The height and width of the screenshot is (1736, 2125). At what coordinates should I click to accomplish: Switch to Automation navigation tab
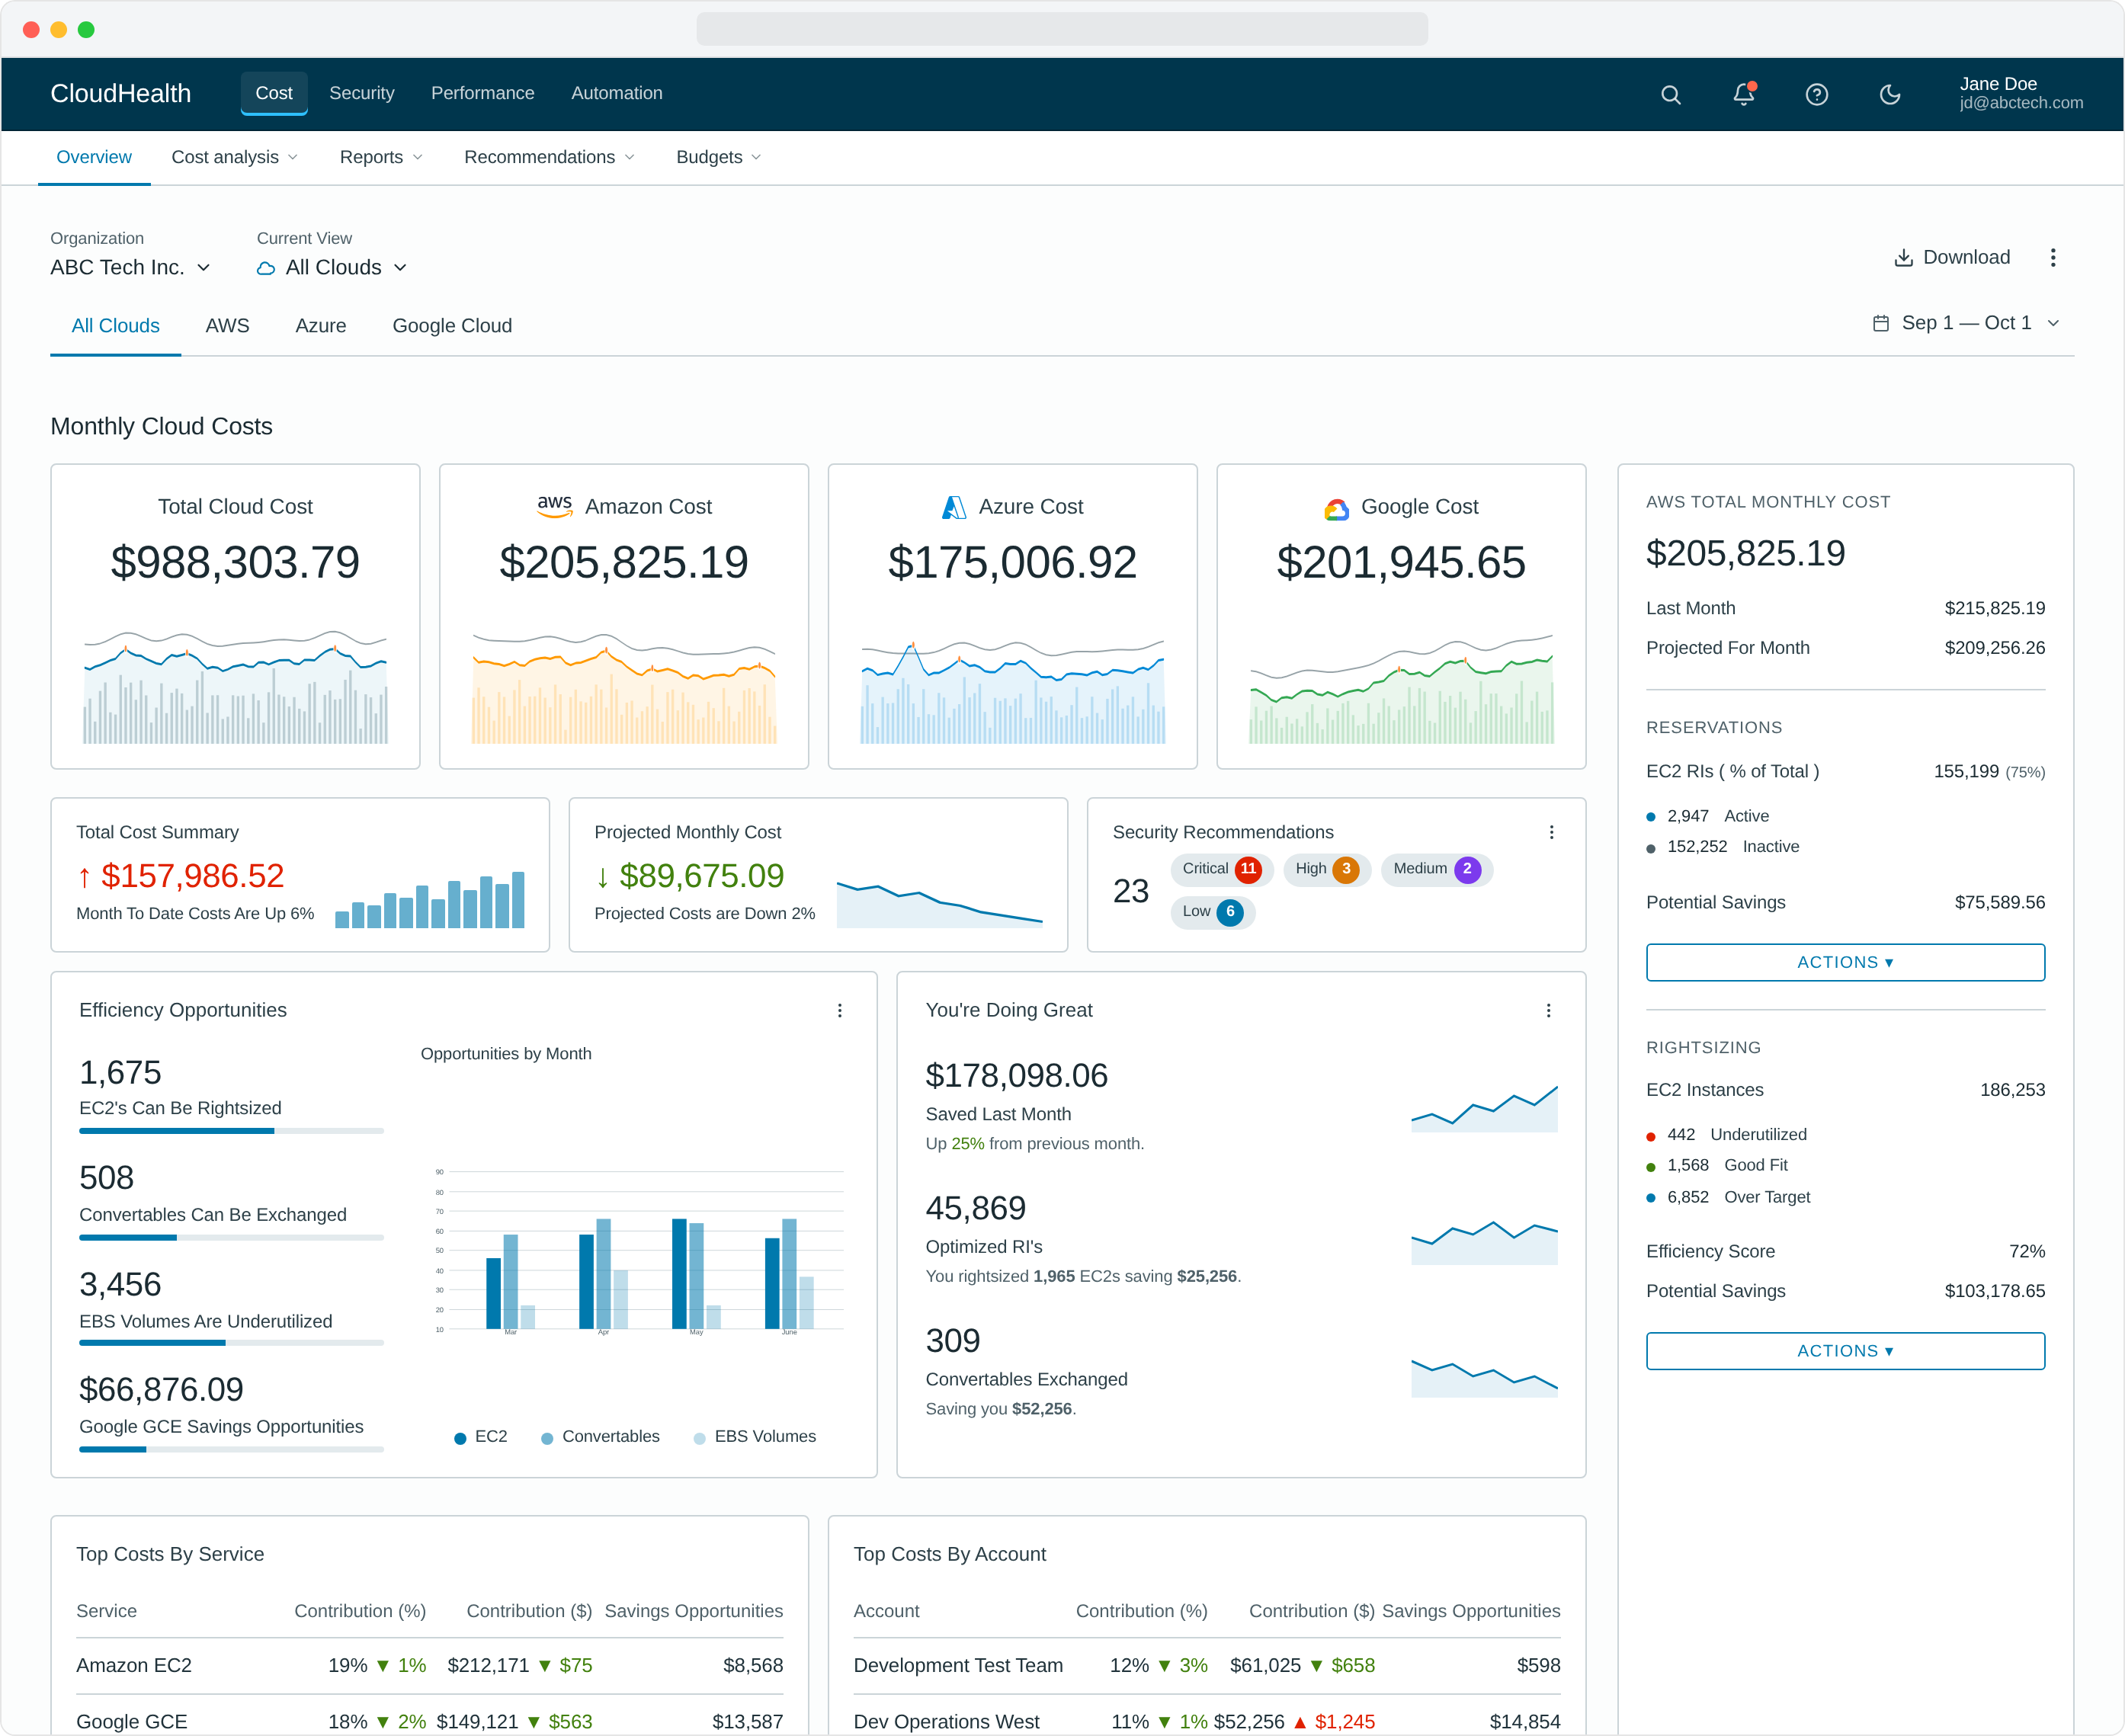616,93
